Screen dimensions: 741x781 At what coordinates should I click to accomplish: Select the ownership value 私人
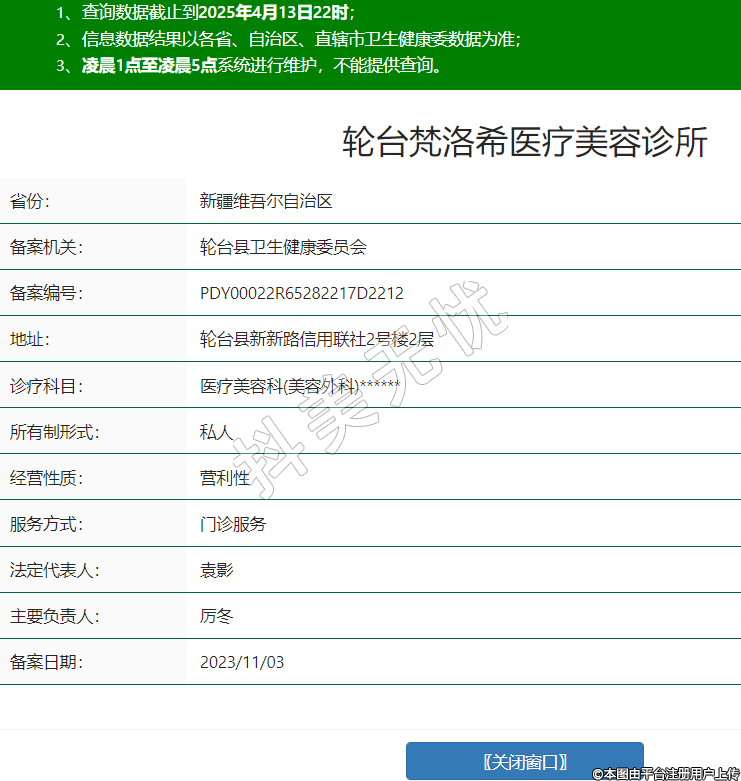tap(216, 432)
